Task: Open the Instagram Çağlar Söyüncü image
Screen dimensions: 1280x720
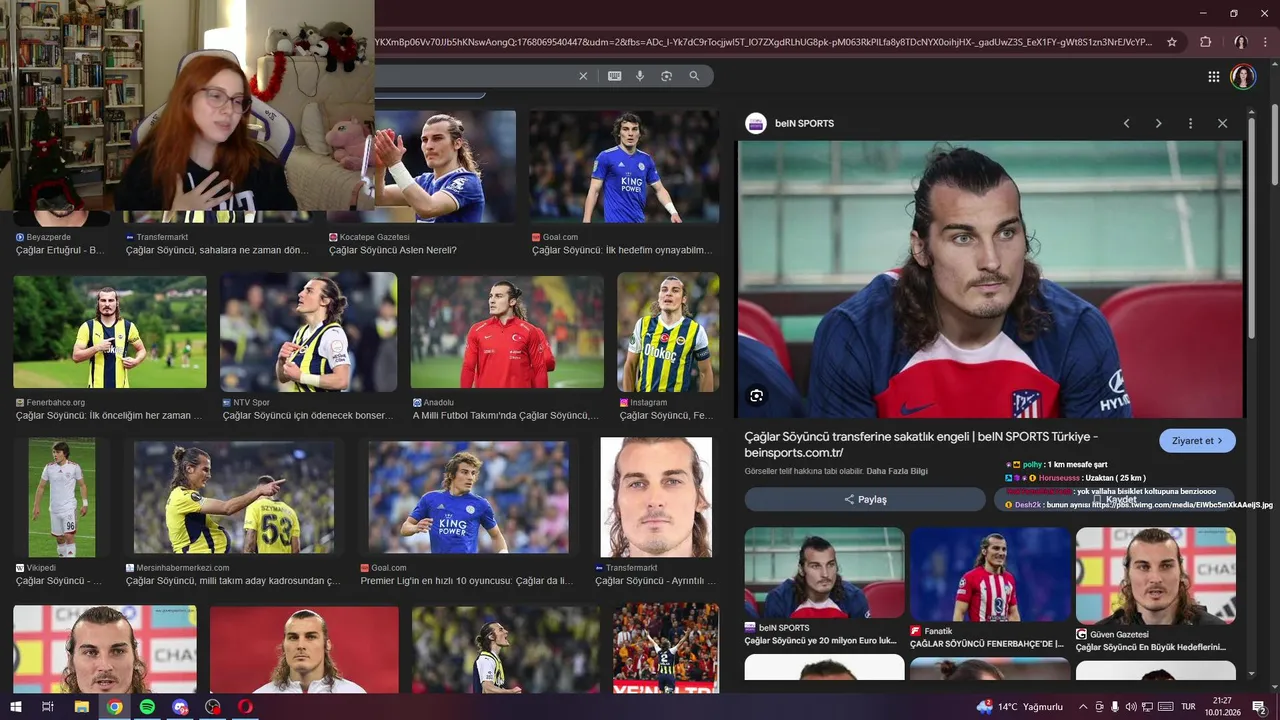Action: point(668,332)
